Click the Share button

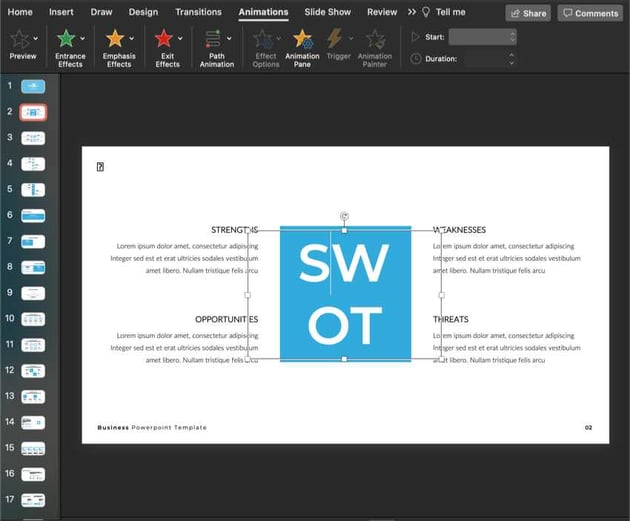(527, 13)
